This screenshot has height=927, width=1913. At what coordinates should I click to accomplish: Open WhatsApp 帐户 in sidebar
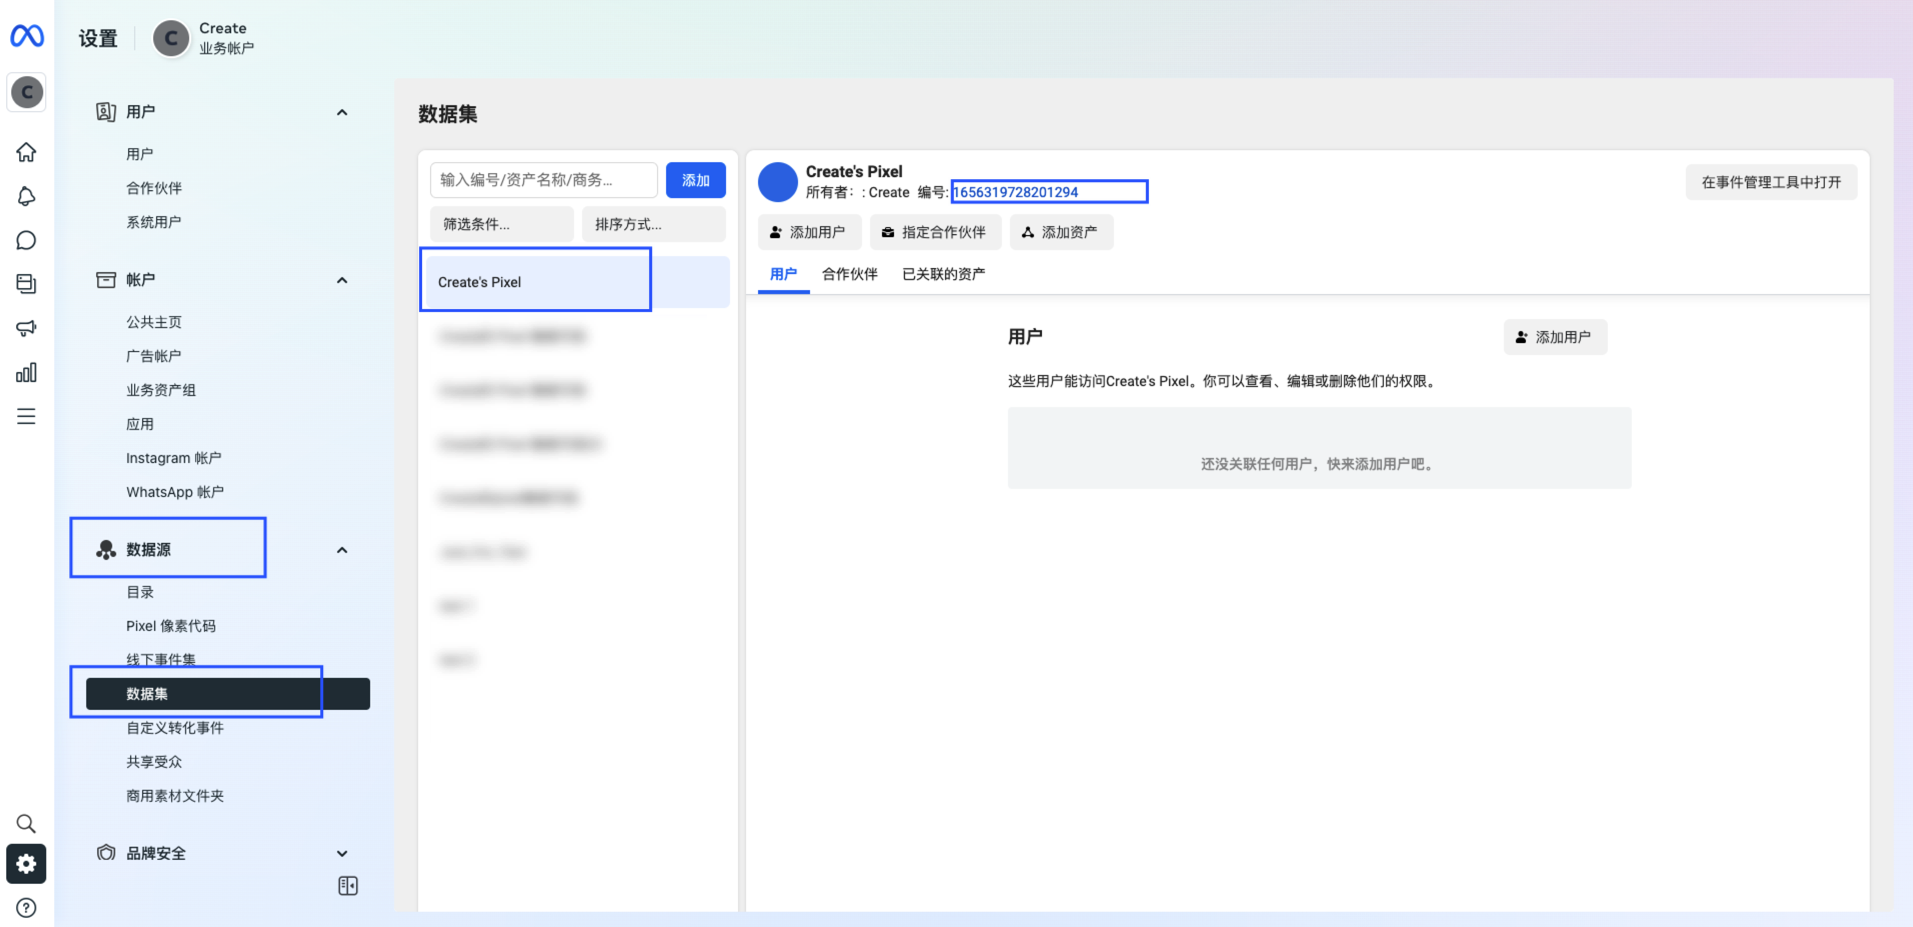(x=175, y=492)
